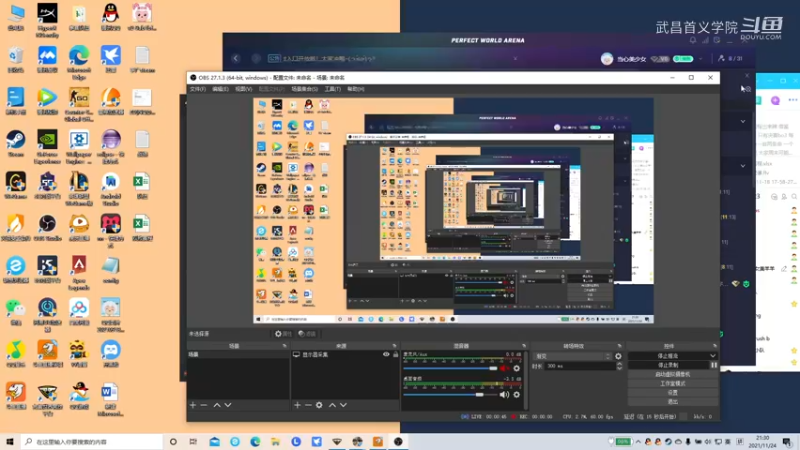The image size is (800, 450).
Task: Undock the Scenes panel
Action: click(285, 346)
